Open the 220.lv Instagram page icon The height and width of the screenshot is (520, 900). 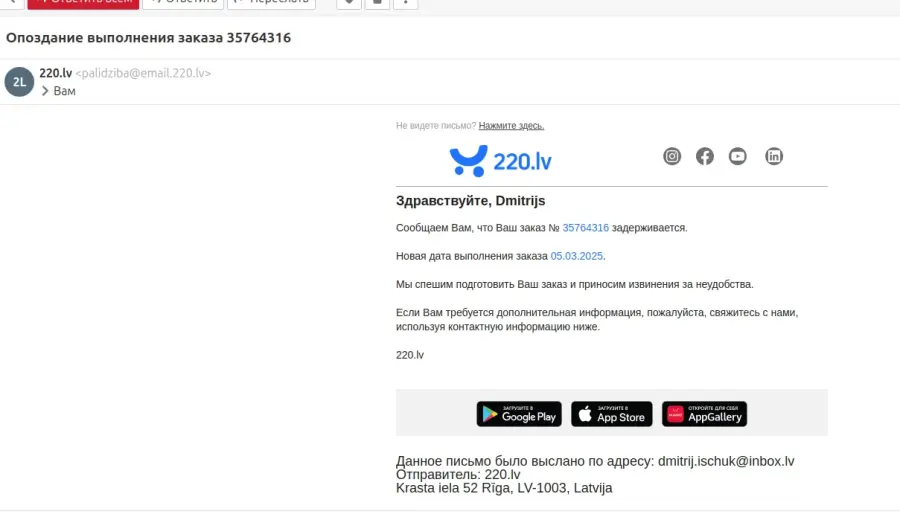click(x=672, y=156)
